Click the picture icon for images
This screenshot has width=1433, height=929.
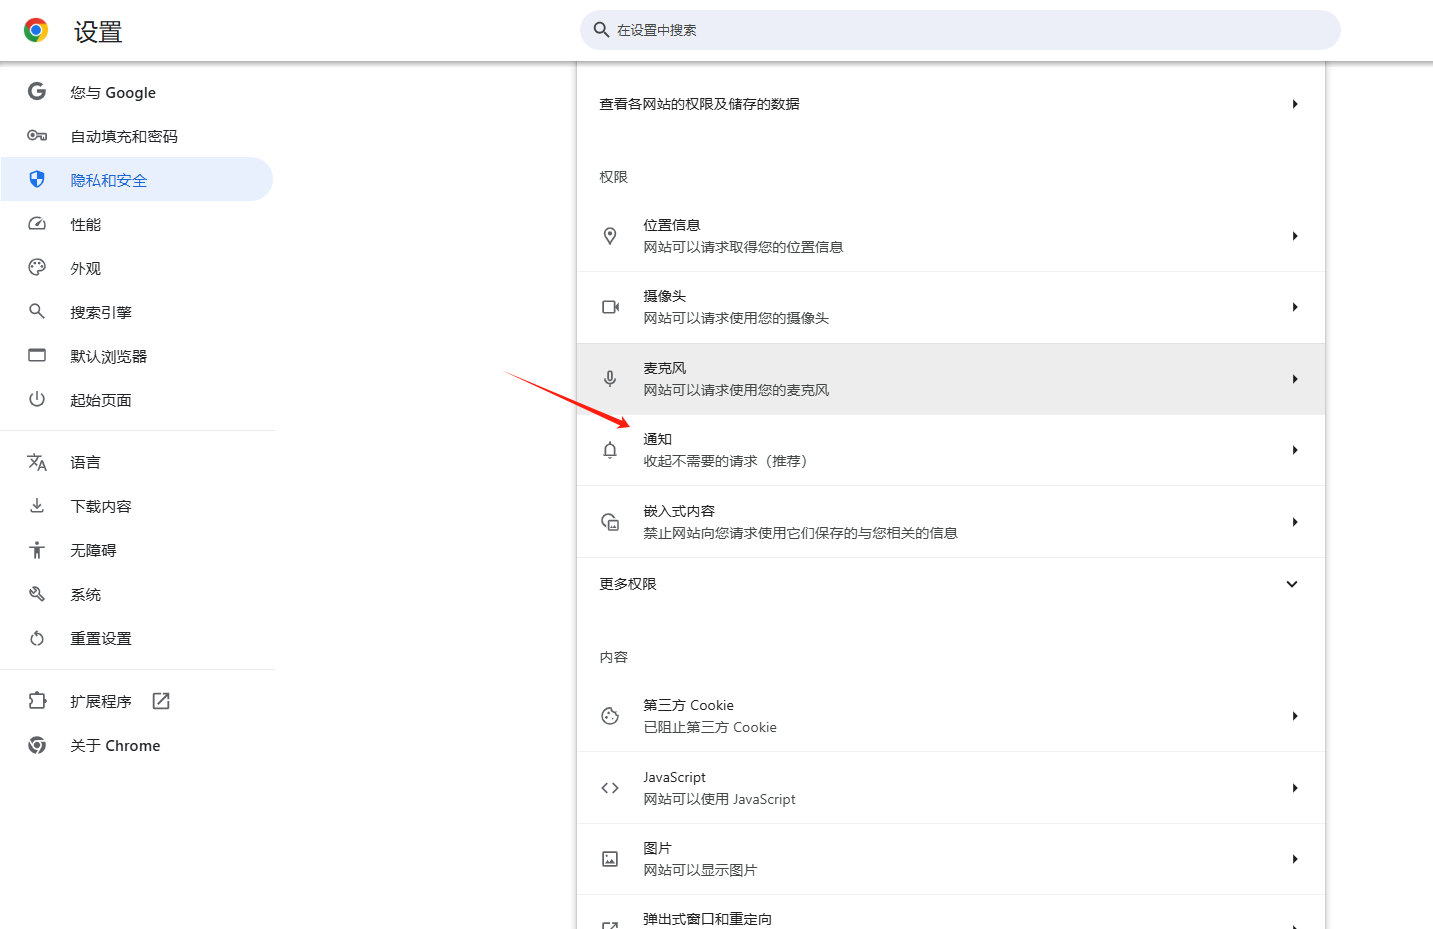[x=610, y=859]
